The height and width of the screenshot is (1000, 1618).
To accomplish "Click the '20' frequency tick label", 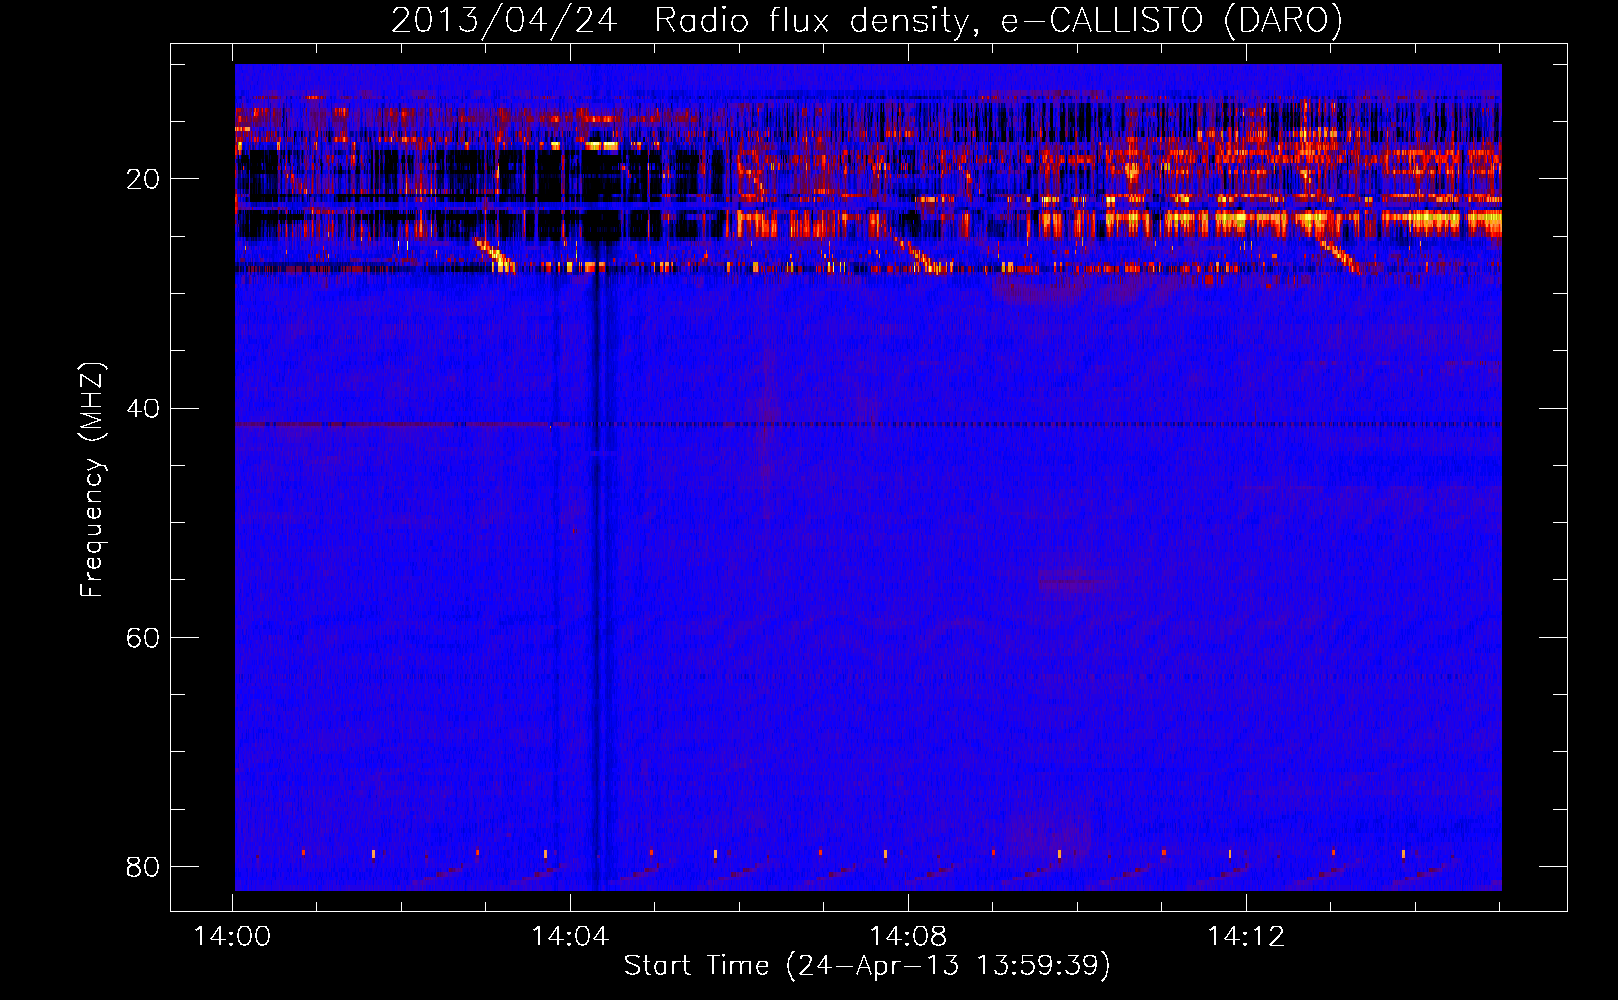I will (143, 179).
